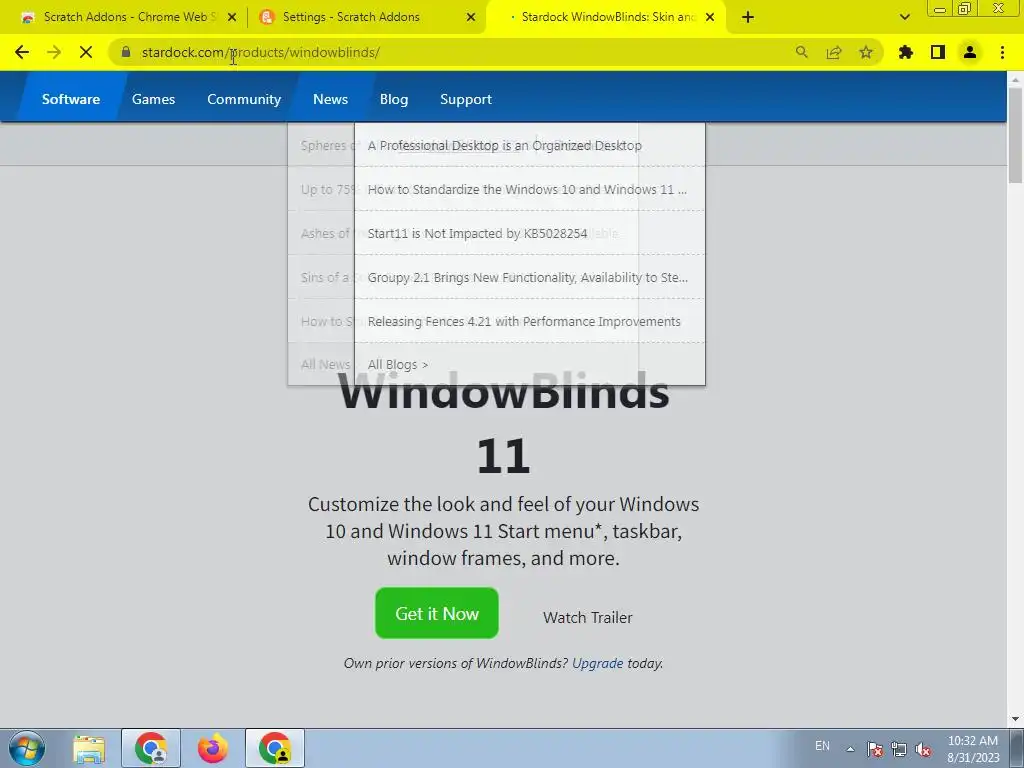Click the site lock icon

click(x=126, y=52)
